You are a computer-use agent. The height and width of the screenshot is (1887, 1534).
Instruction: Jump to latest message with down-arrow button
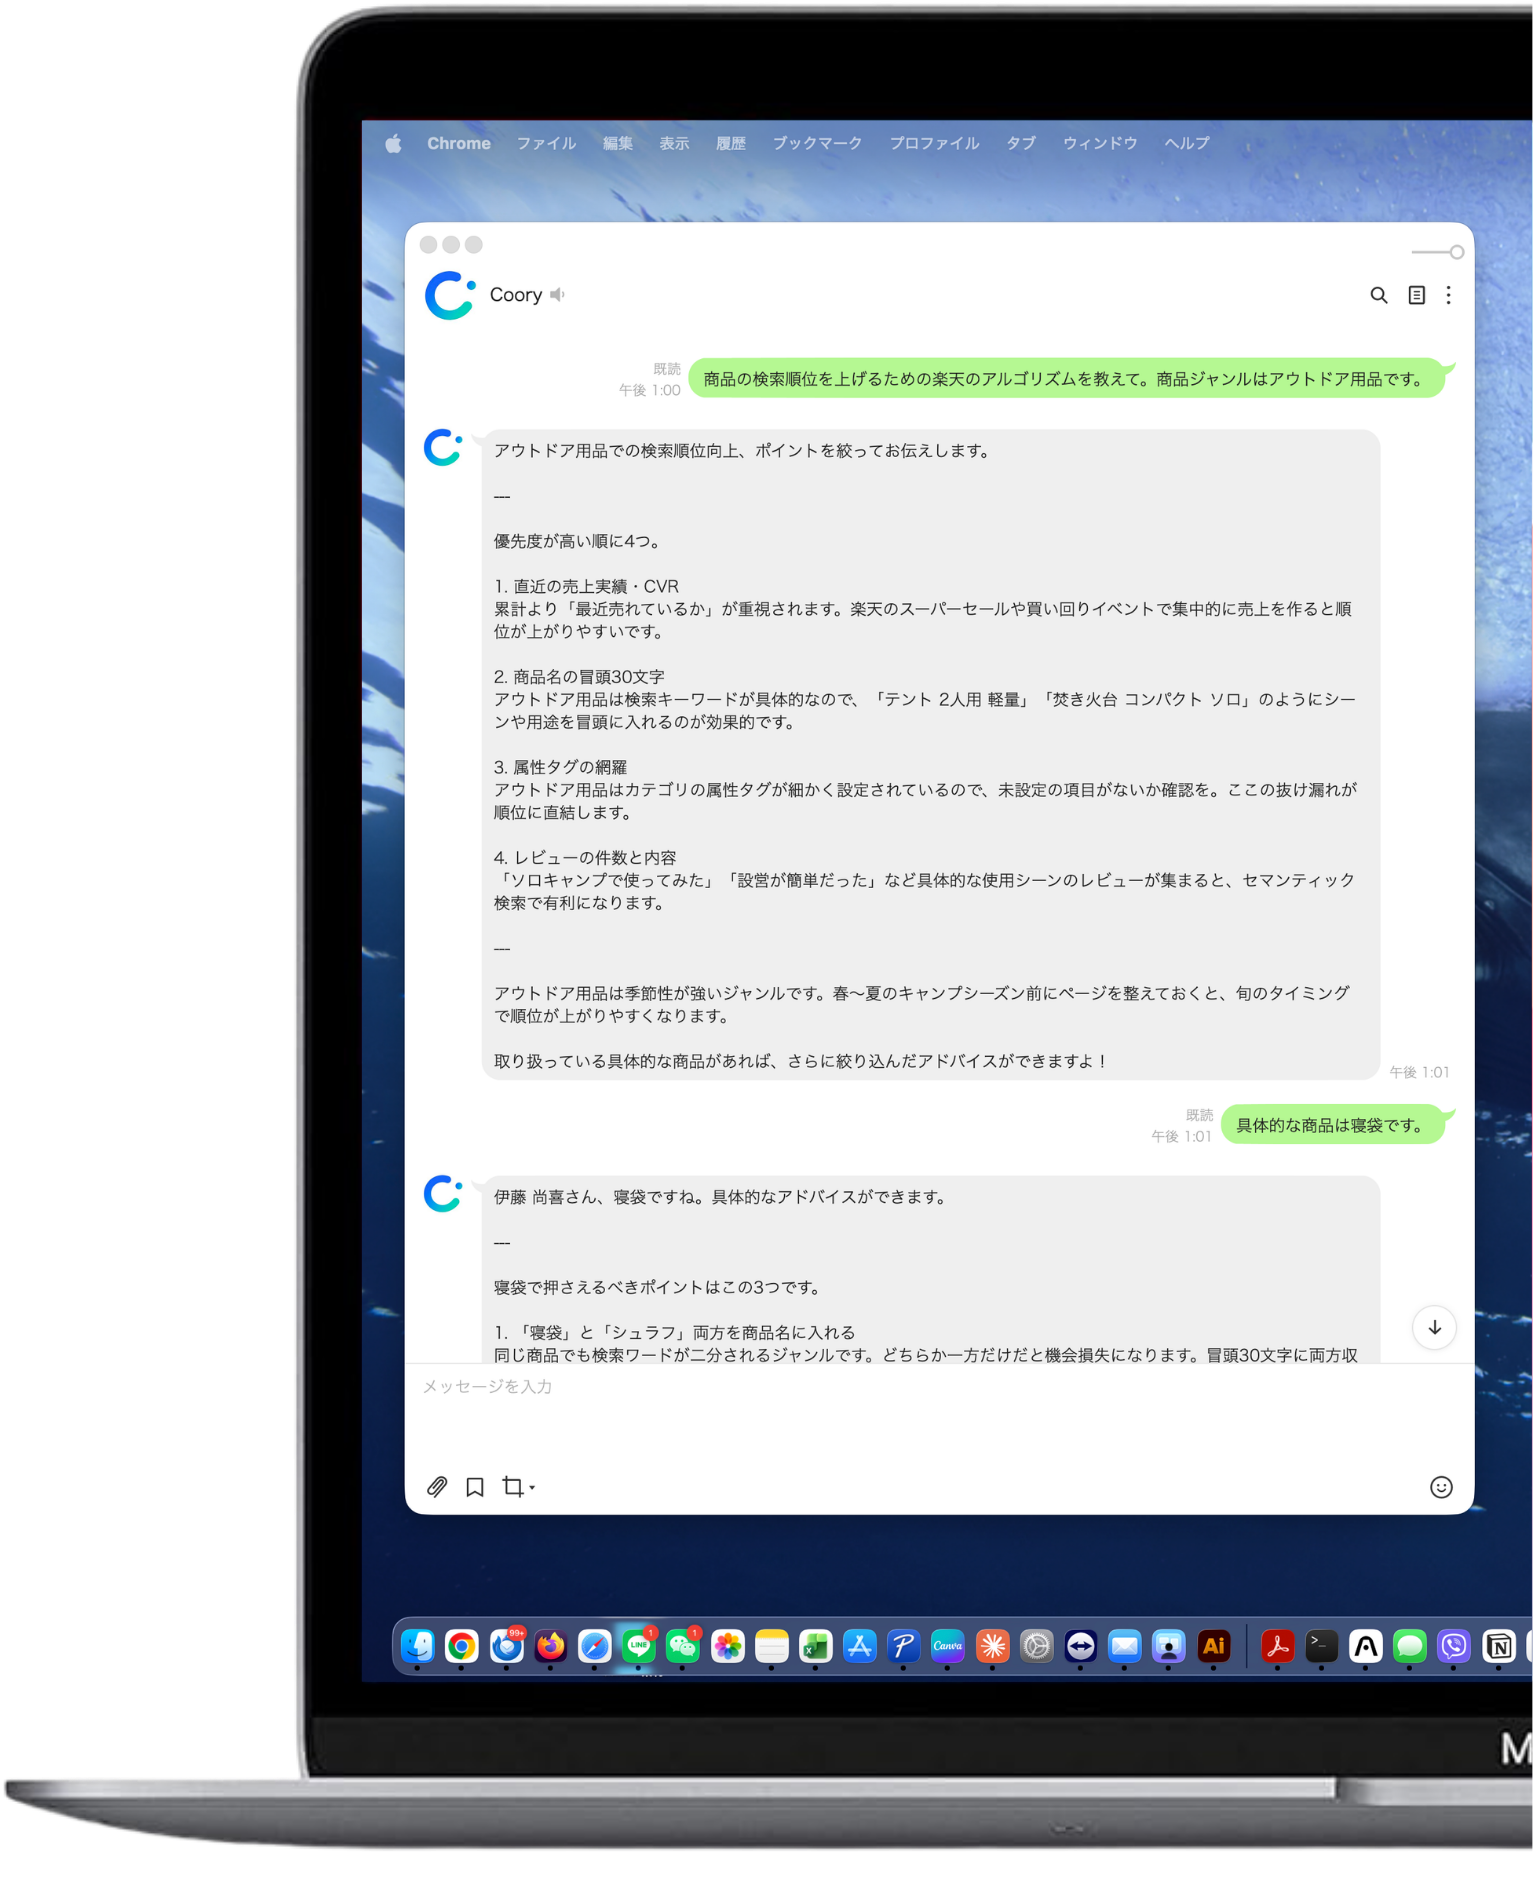tap(1434, 1328)
